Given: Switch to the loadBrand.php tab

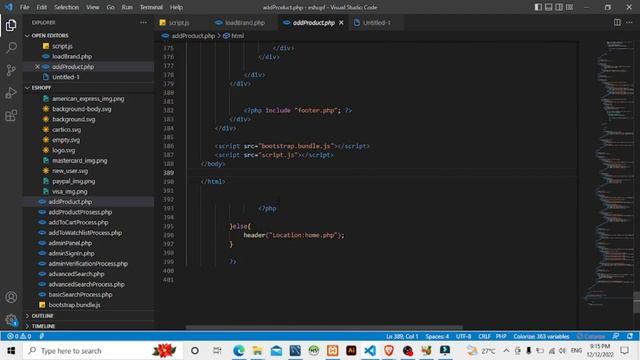Looking at the screenshot, I should [x=245, y=22].
